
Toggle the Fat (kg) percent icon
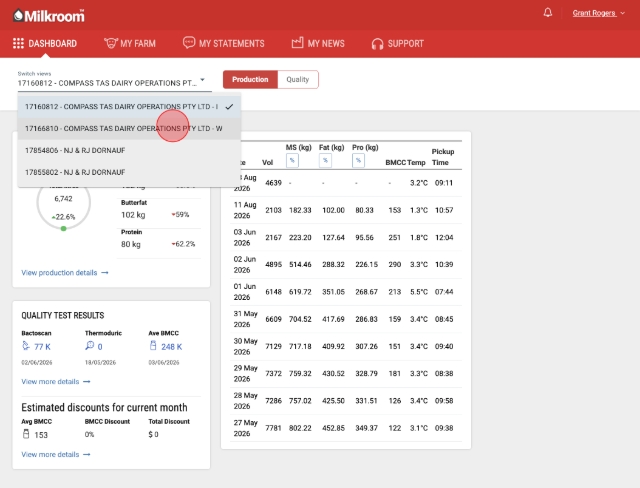click(x=325, y=160)
